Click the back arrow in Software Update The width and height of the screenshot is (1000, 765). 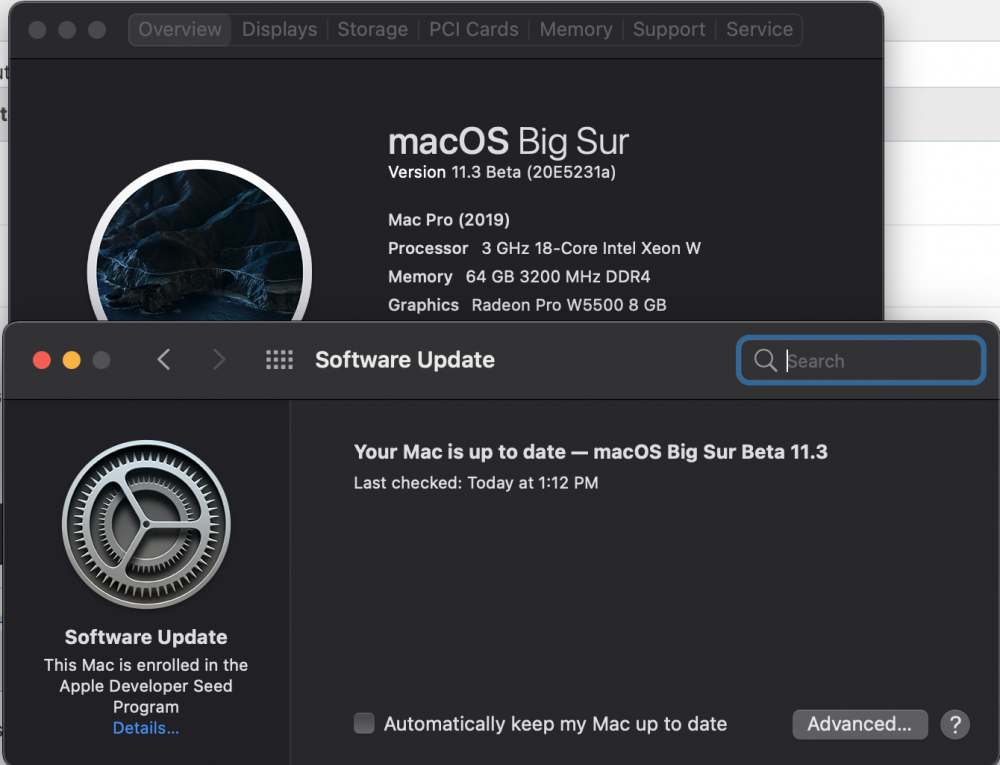(164, 360)
